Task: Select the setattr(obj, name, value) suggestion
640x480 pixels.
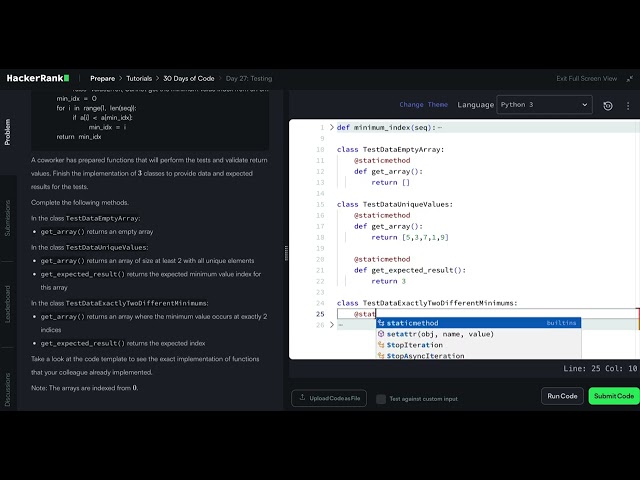Action: pos(478,334)
